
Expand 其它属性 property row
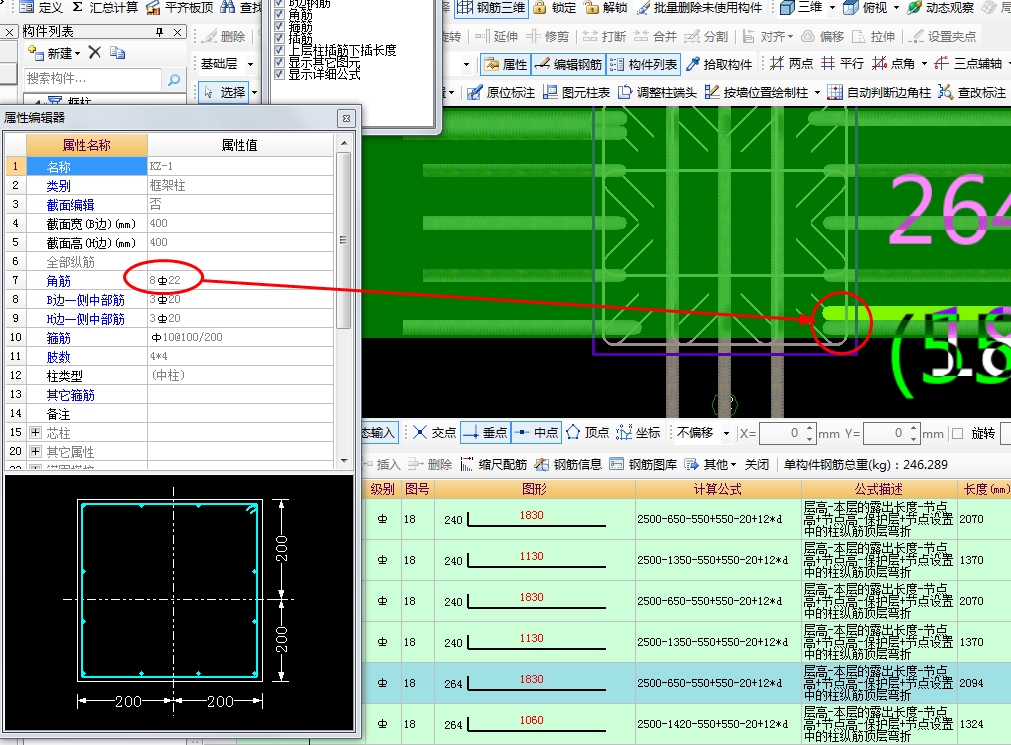point(35,451)
